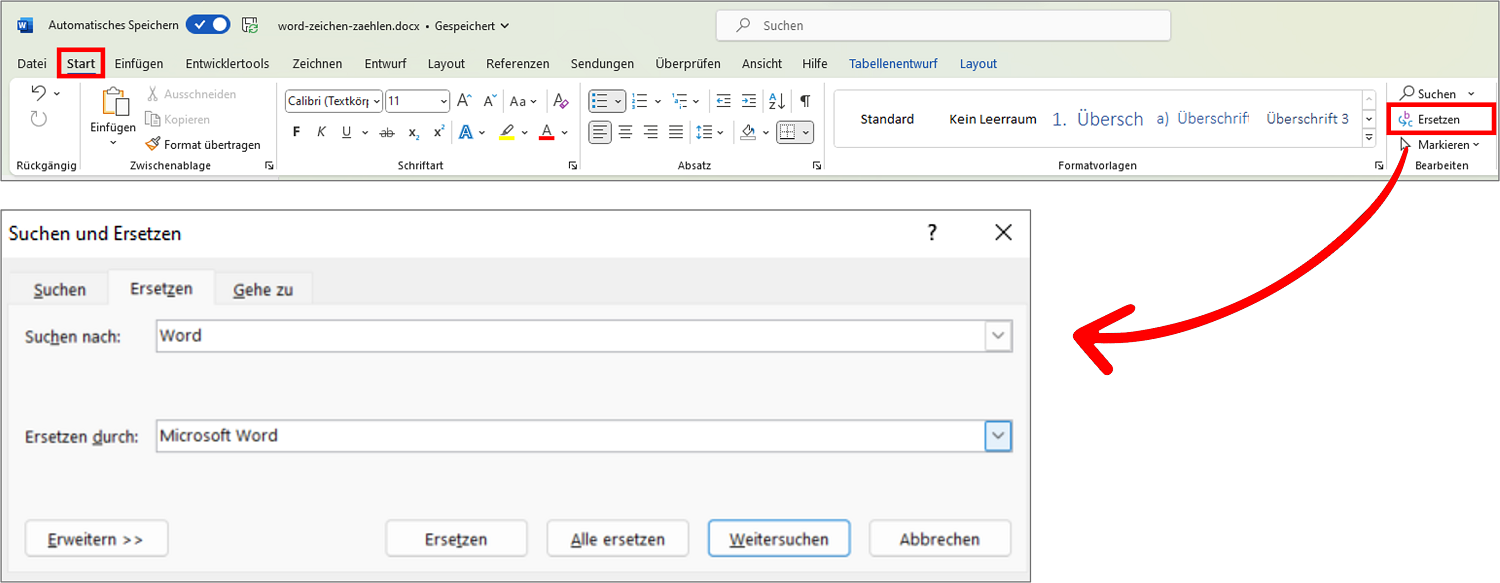Click the Ersetzen command in Bearbeiten group
1500x583 pixels.
(x=1430, y=119)
